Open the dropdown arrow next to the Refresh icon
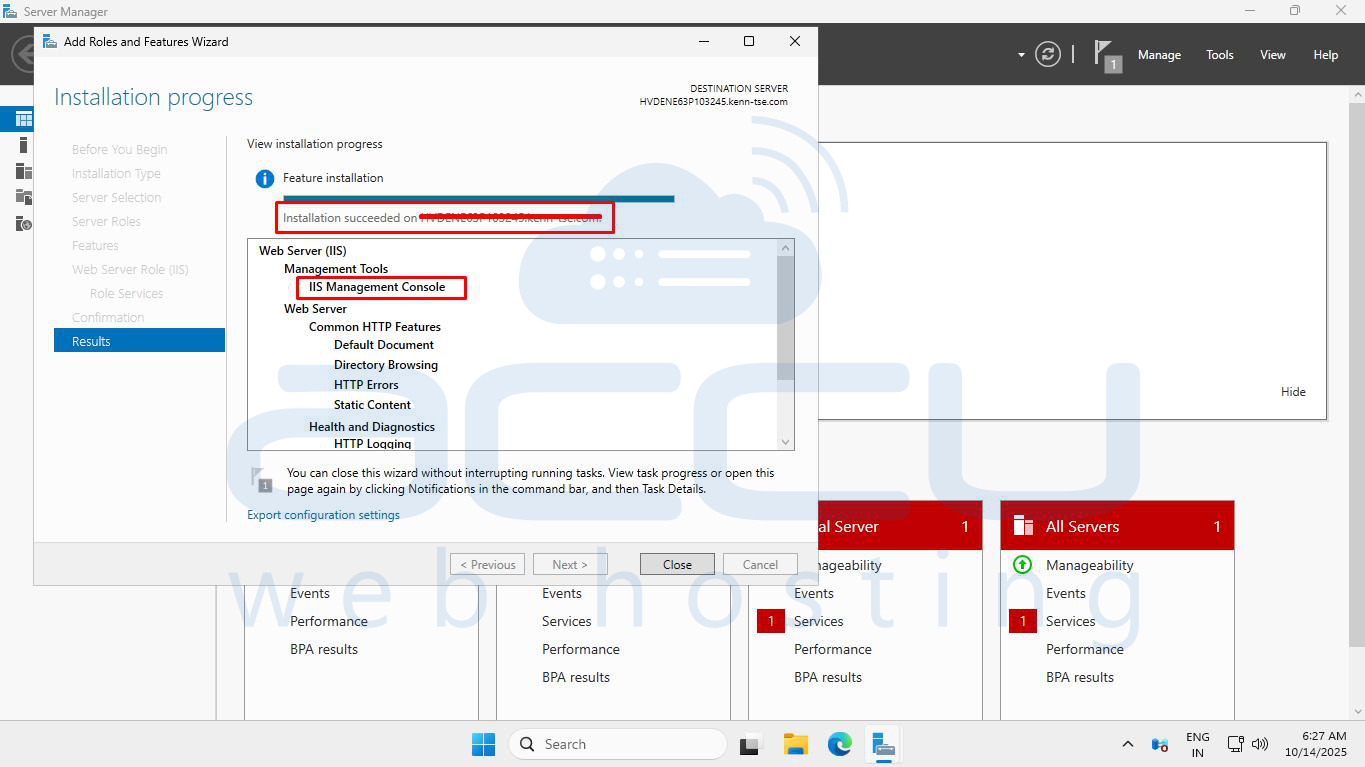 point(1021,55)
